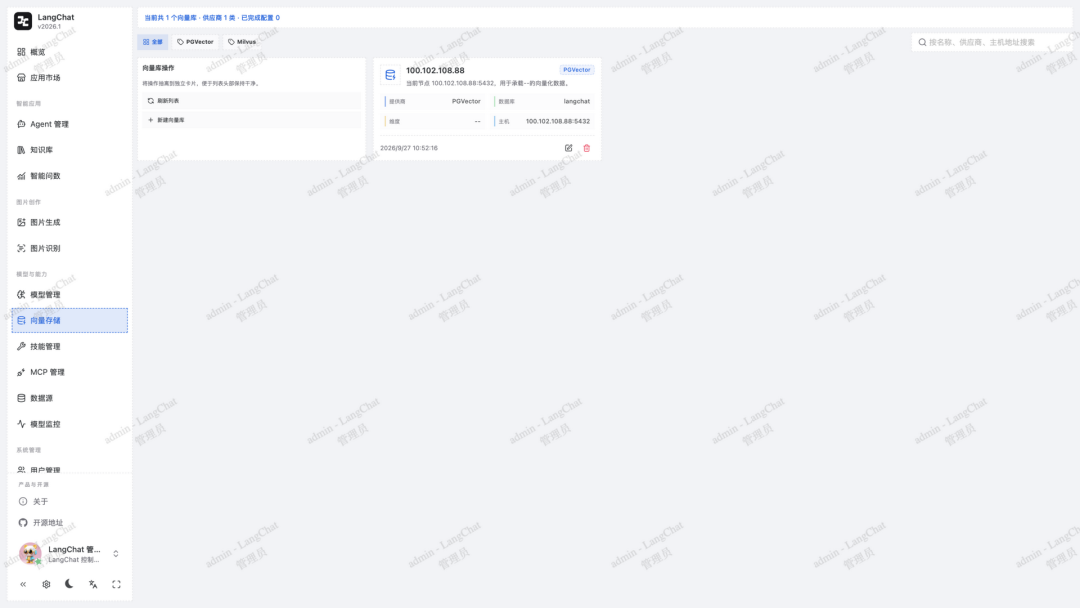Viewport: 1080px width, 608px height.
Task: Filter by the Milvus tag
Action: click(x=242, y=42)
